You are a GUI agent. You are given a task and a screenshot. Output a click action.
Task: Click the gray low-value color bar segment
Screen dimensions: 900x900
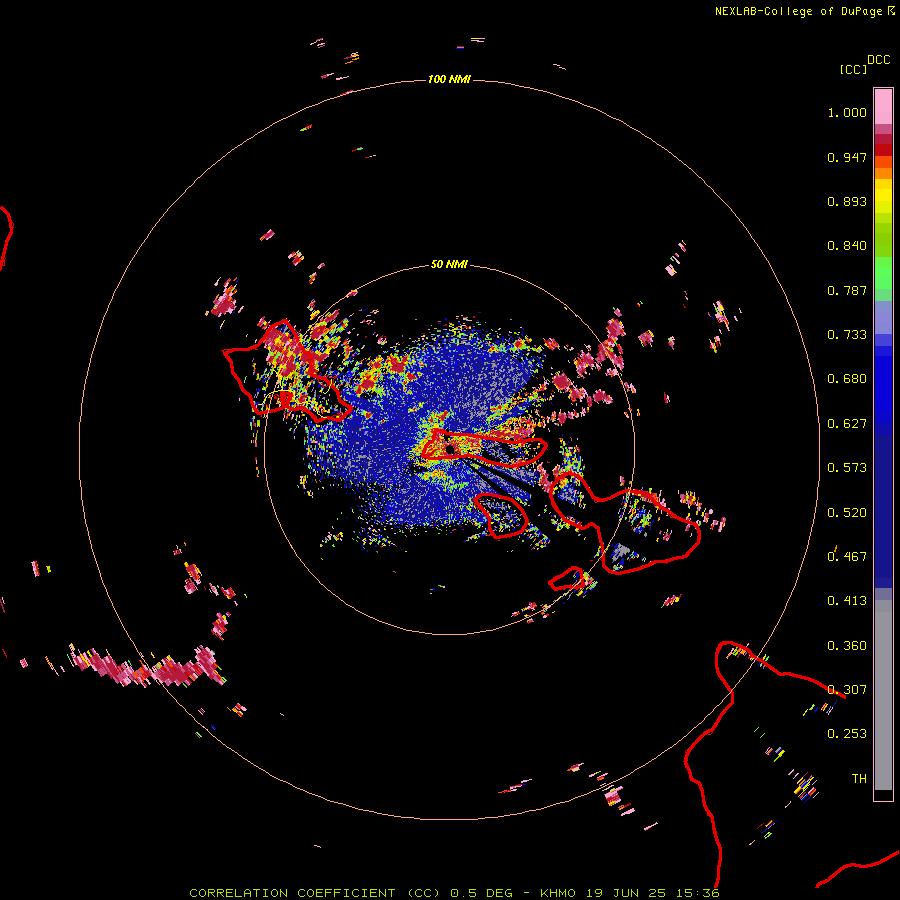[x=883, y=695]
